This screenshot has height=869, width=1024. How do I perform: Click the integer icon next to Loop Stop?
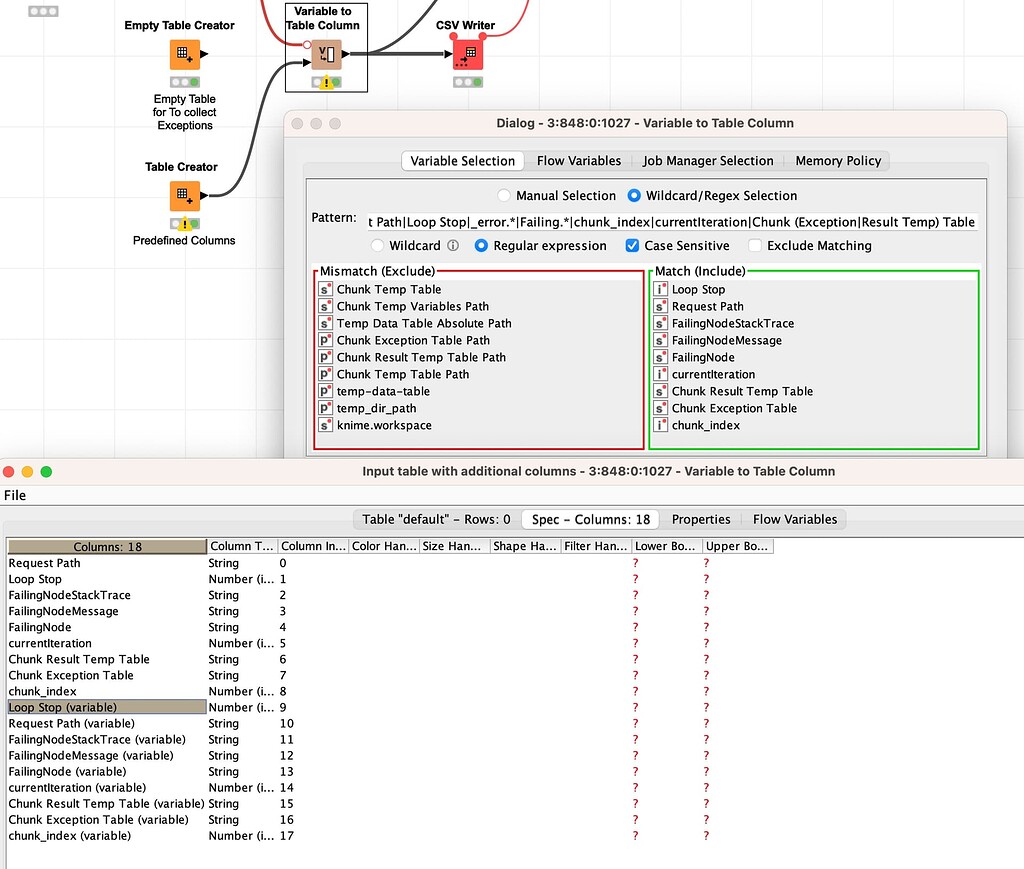click(x=660, y=290)
